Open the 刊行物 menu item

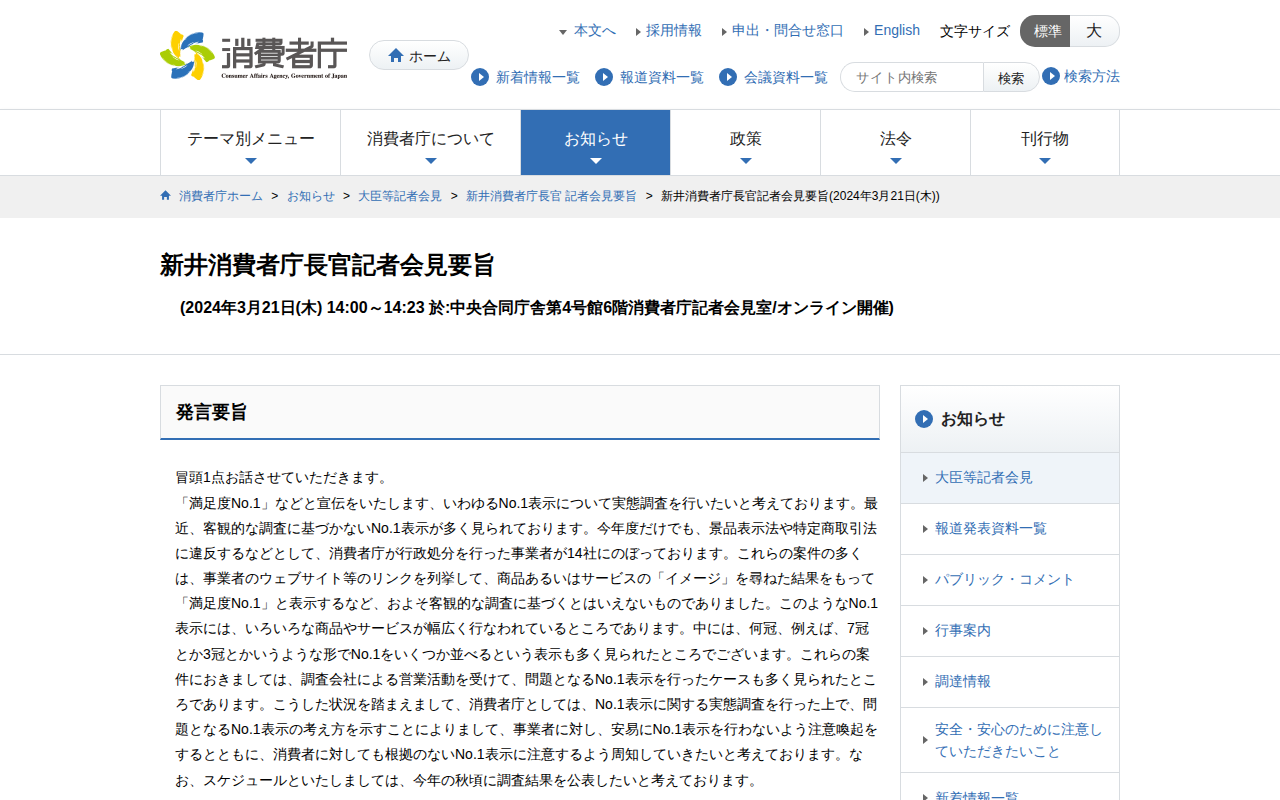coord(1045,142)
